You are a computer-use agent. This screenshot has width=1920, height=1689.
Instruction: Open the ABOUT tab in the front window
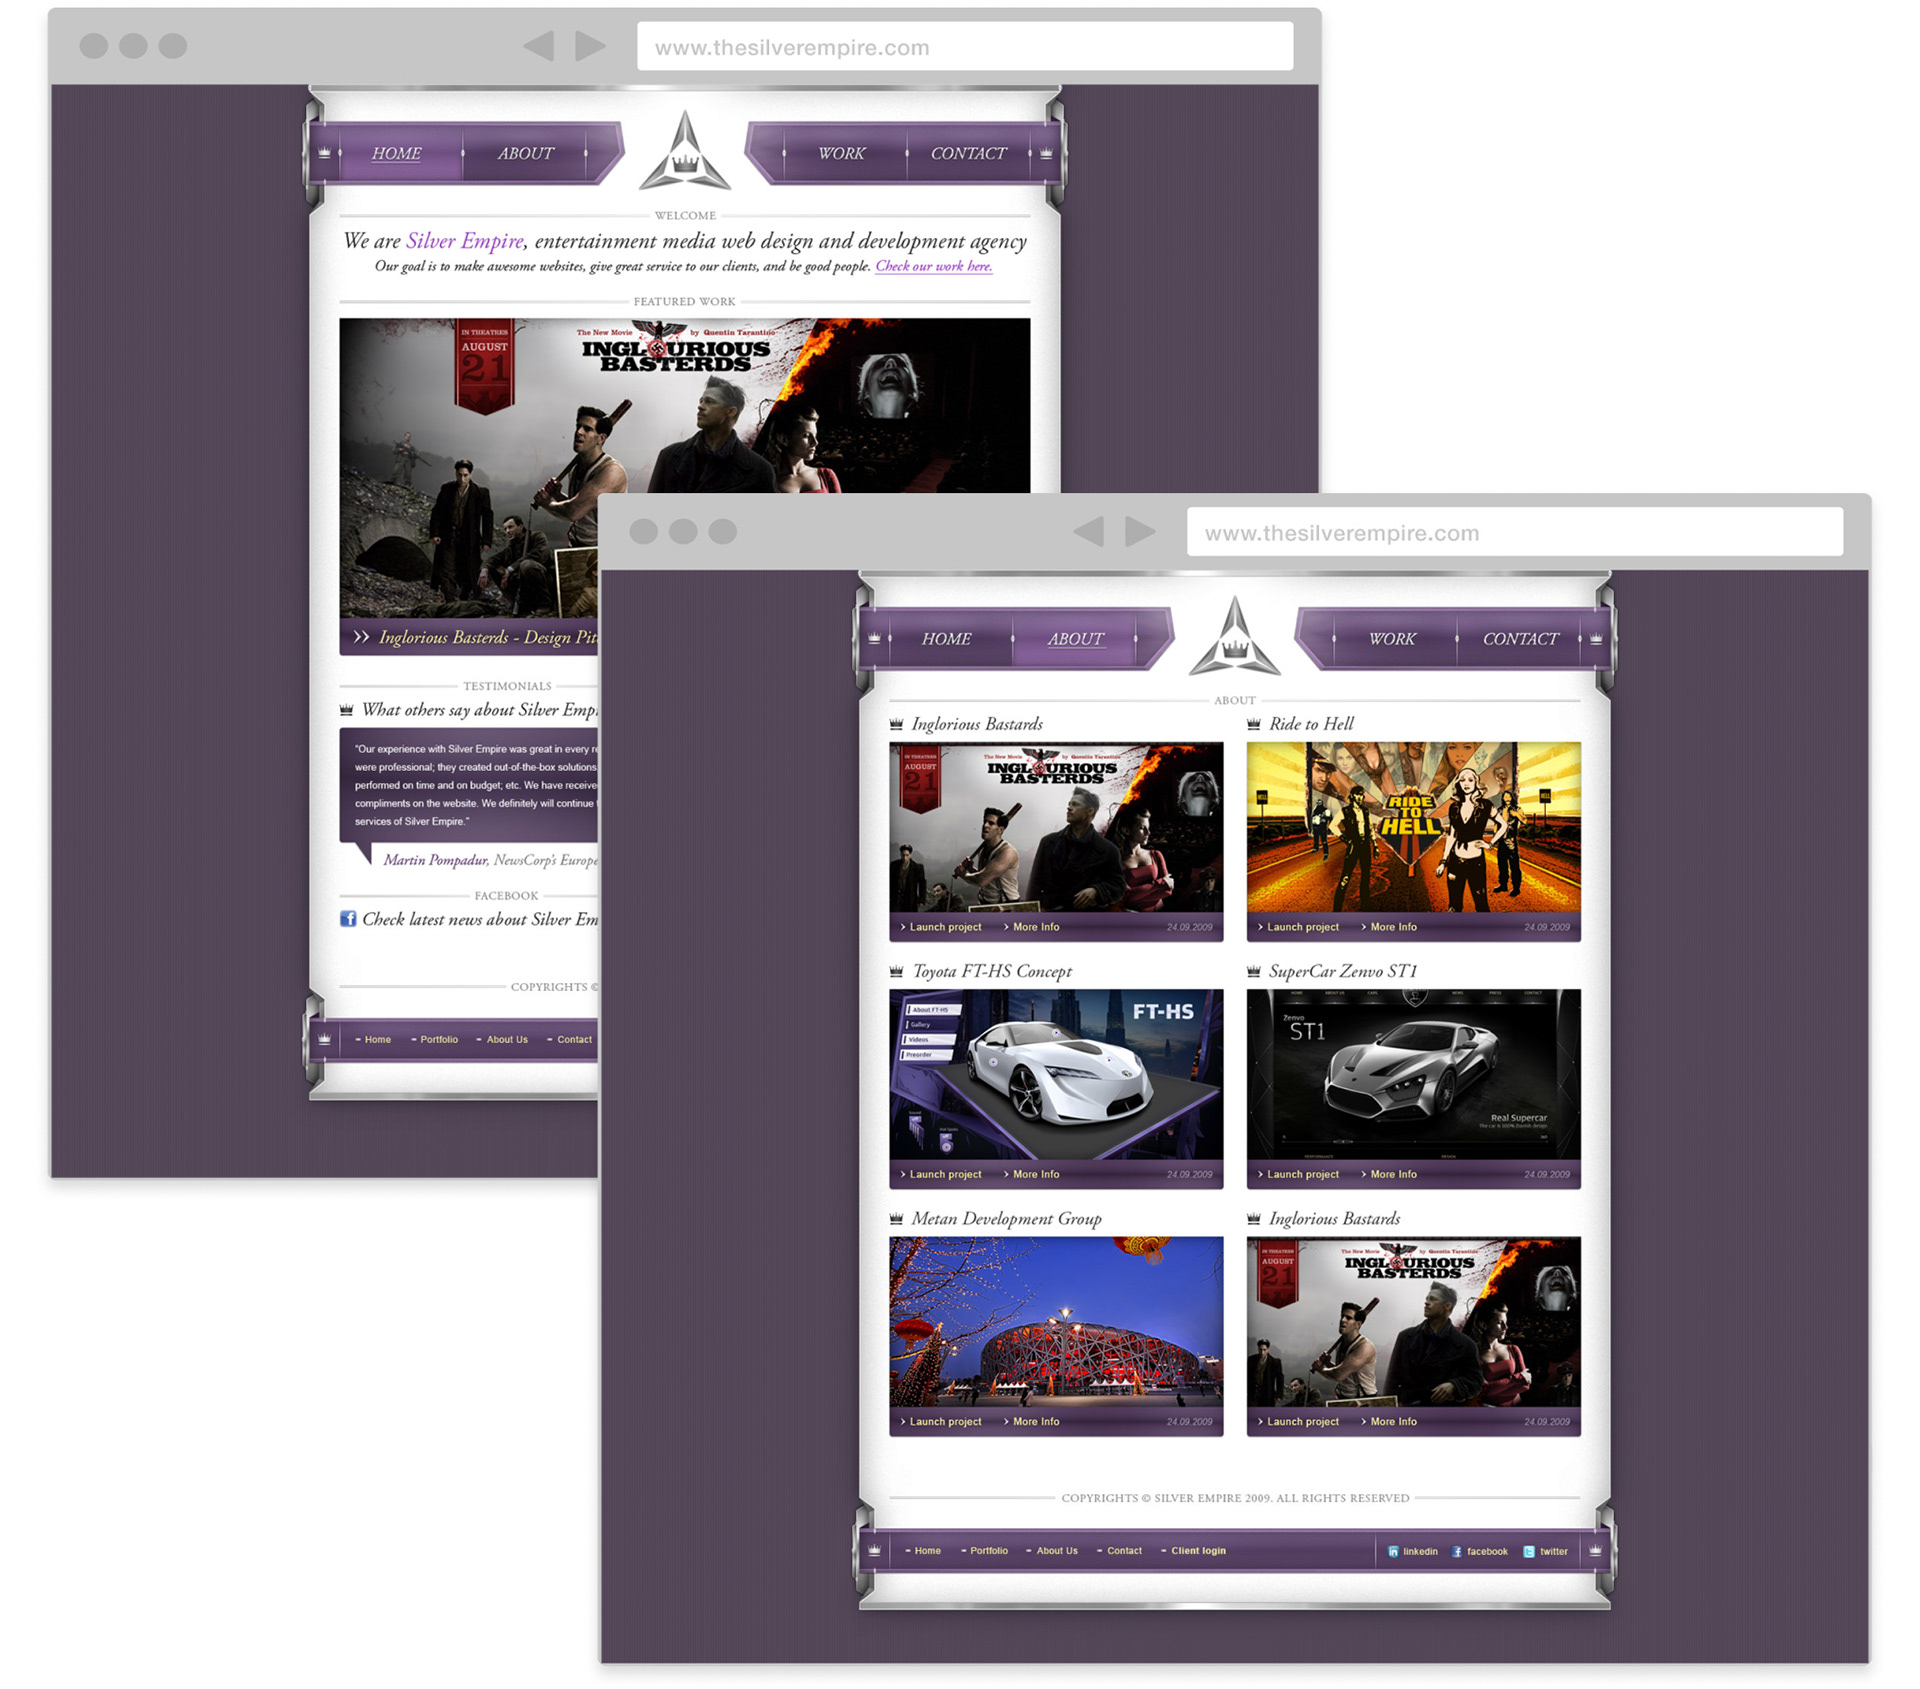click(x=1076, y=638)
